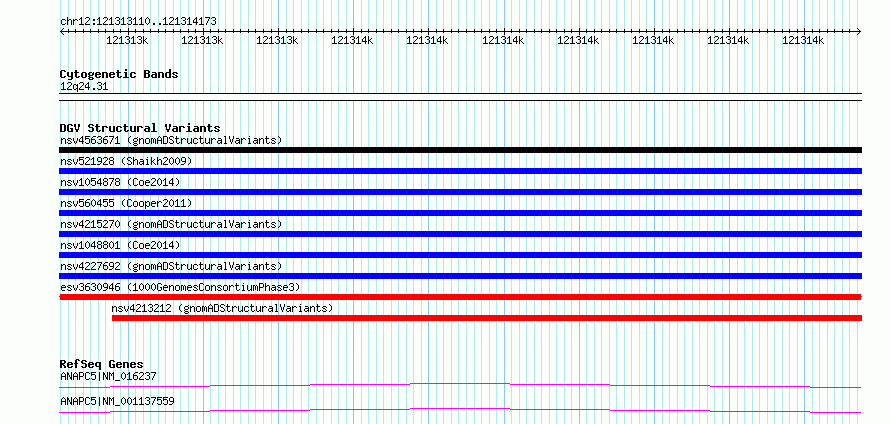890x424 pixels.
Task: Open variant nsv1054878 (Coe2014) label
Action: 120,182
